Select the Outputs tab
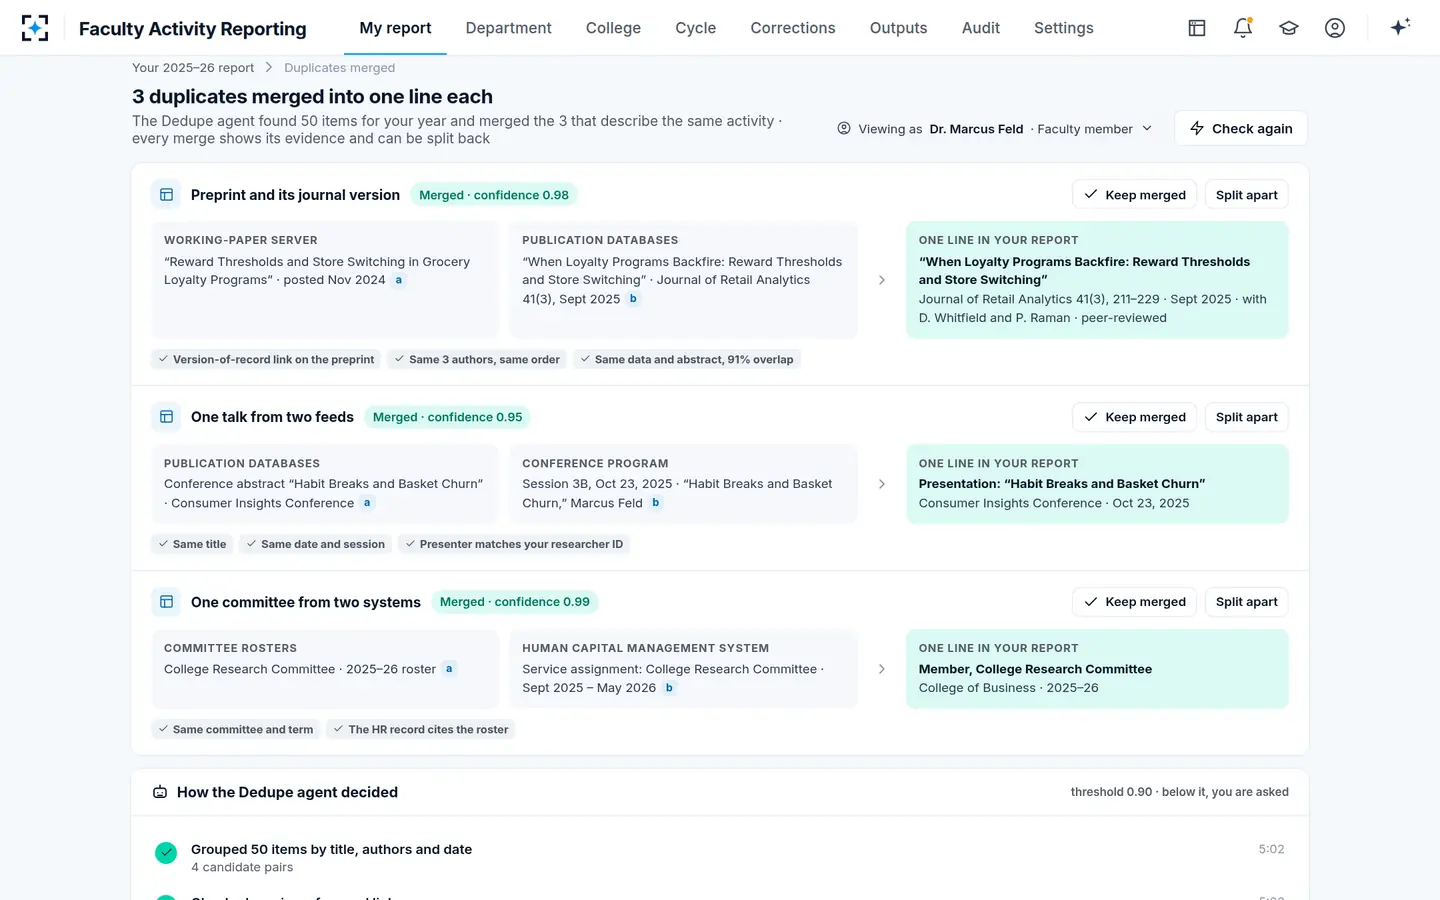 coord(898,28)
